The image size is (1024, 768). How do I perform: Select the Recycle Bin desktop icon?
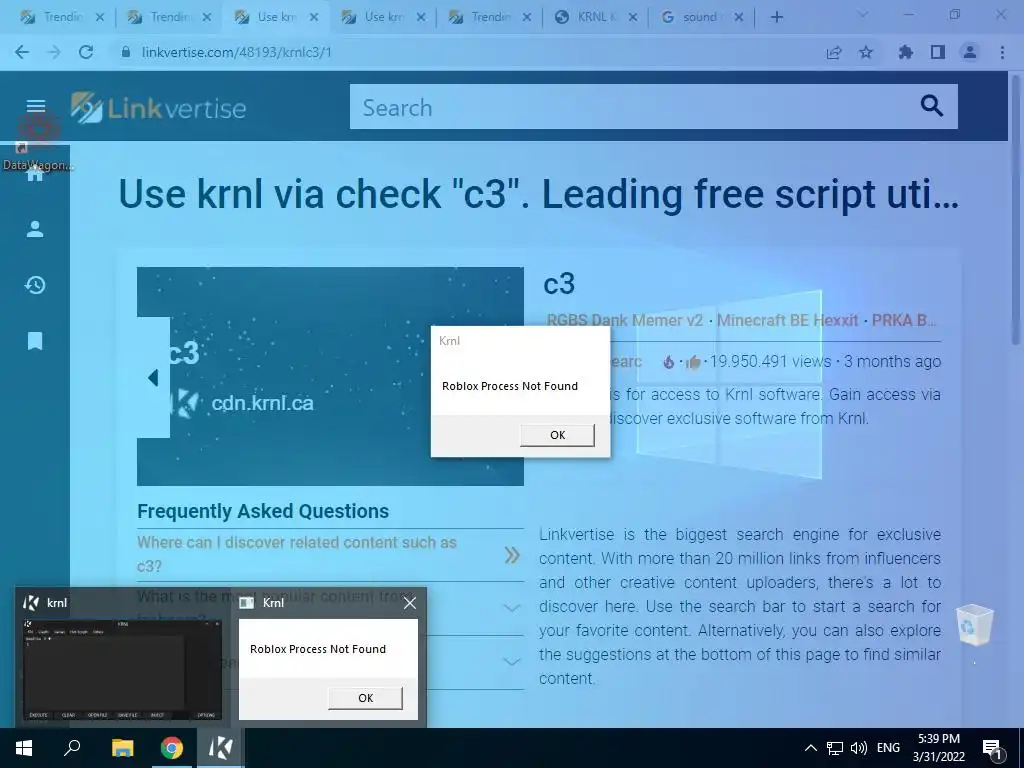point(974,626)
